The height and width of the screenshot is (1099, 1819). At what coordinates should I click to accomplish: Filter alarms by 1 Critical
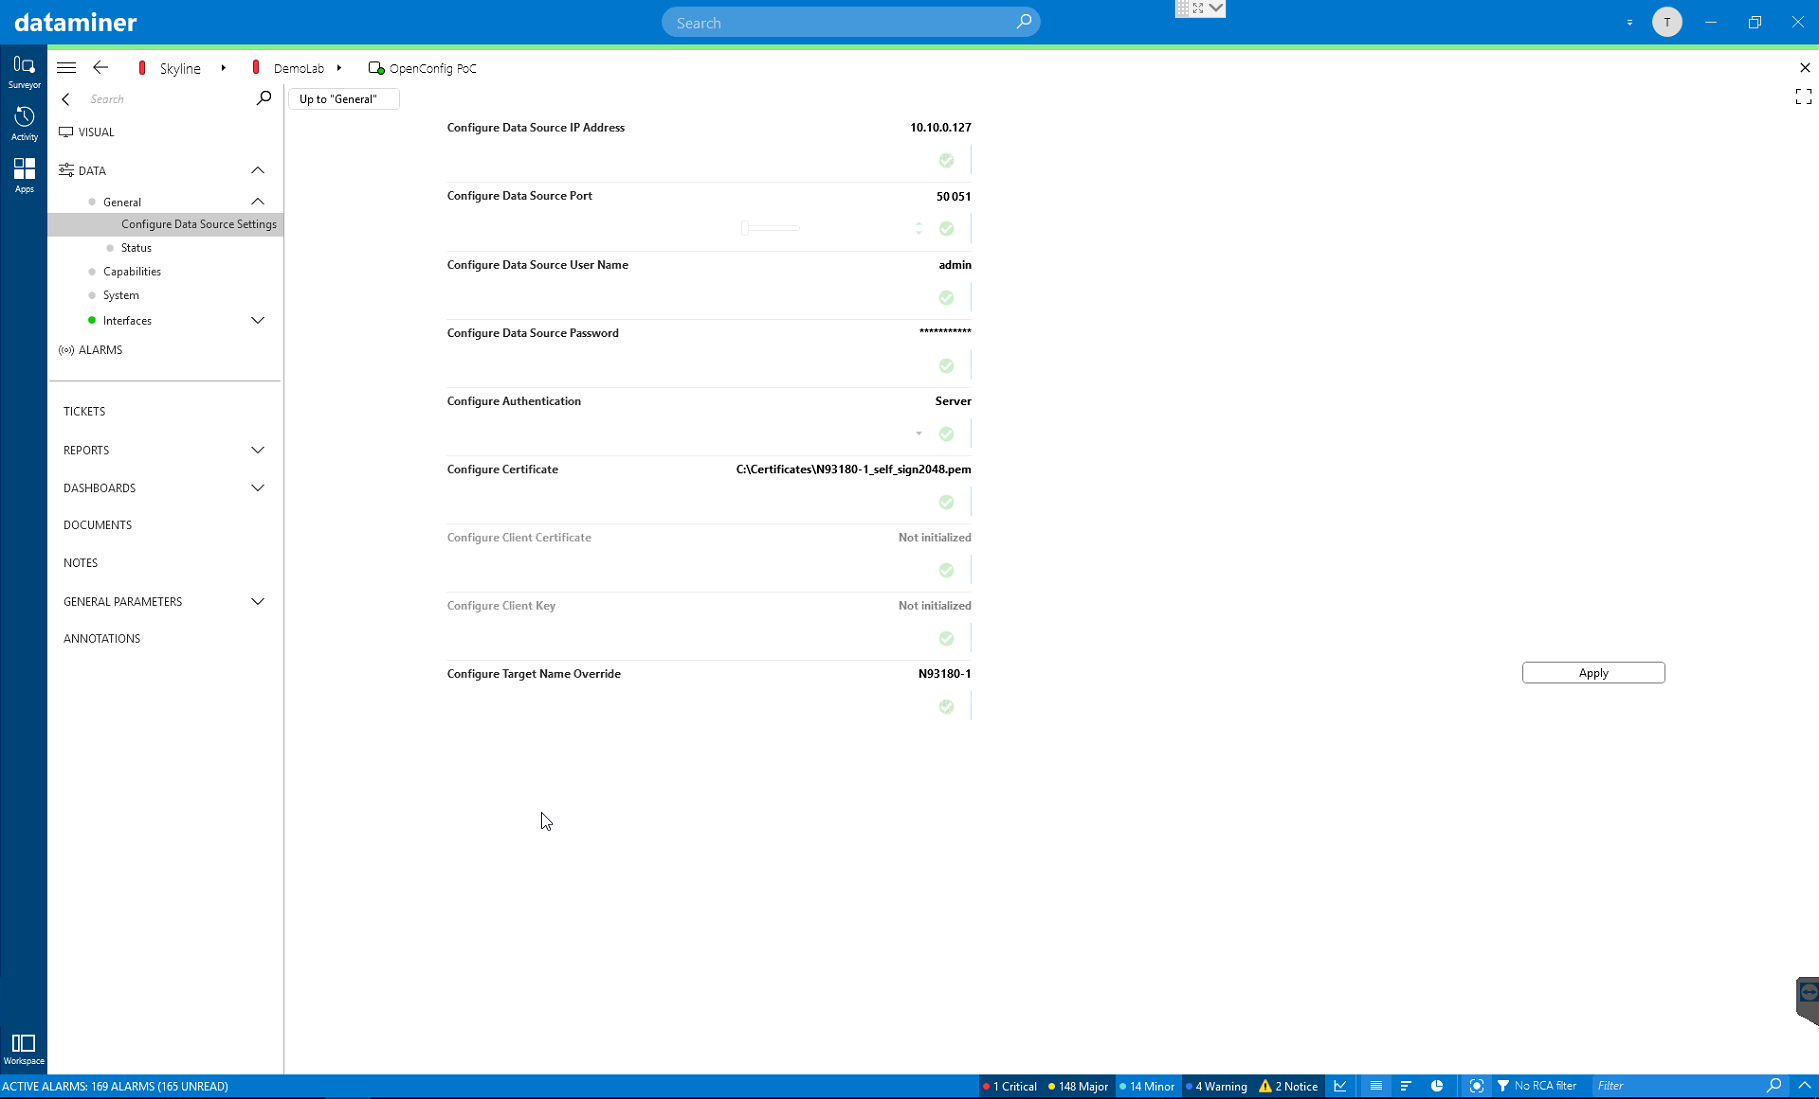[1009, 1086]
